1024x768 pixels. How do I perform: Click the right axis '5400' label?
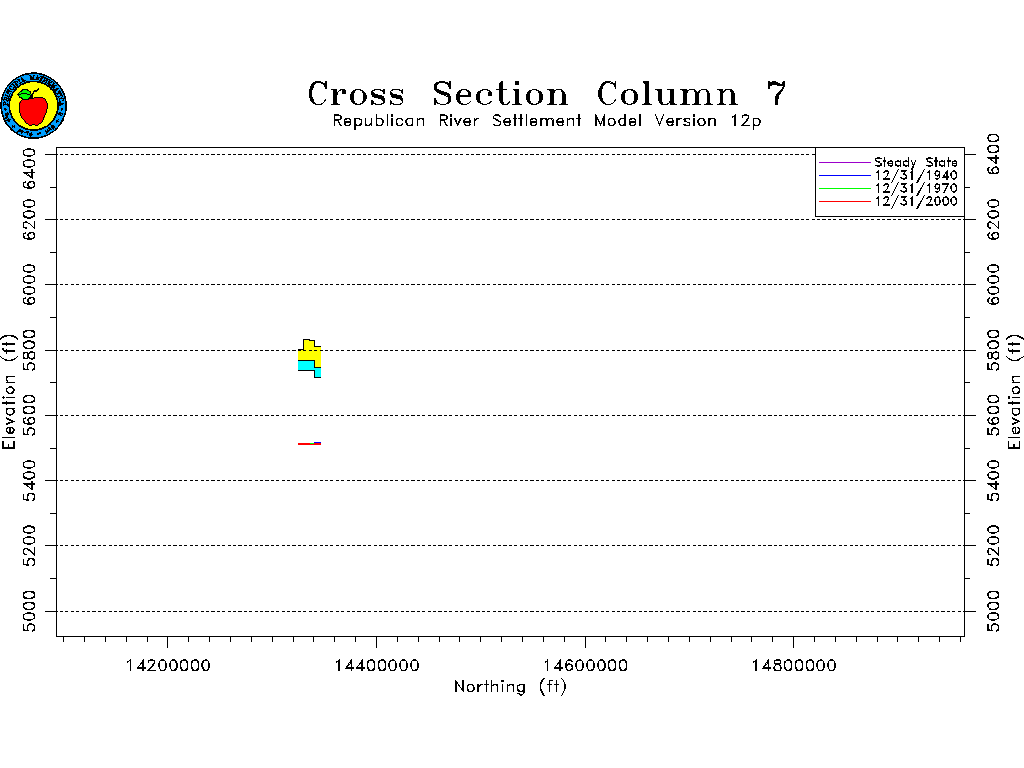tap(993, 481)
